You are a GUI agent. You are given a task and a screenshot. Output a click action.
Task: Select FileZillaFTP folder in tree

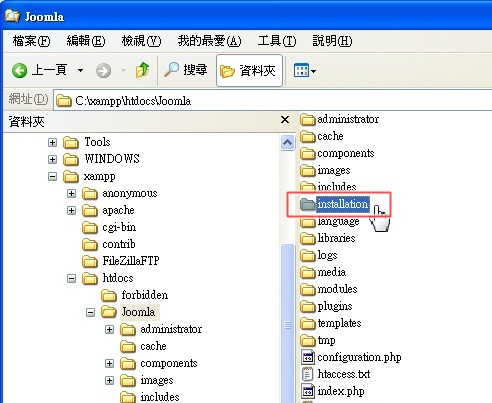pyautogui.click(x=121, y=261)
